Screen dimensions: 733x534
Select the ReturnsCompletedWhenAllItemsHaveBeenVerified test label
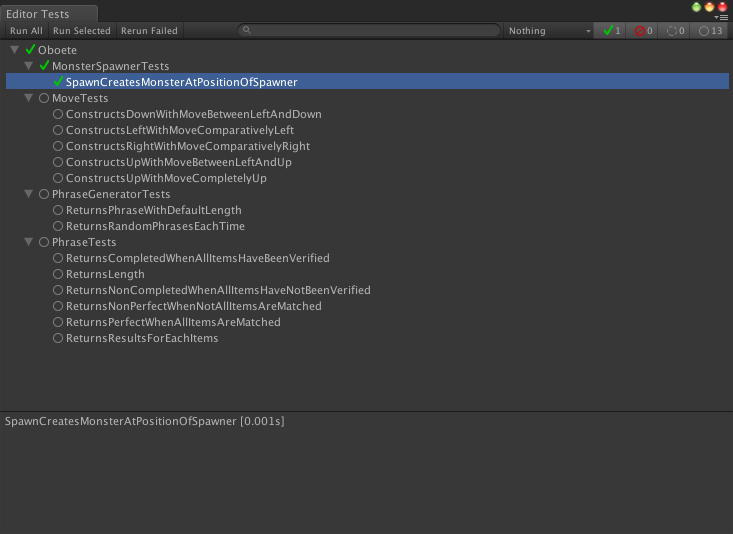click(x=198, y=258)
